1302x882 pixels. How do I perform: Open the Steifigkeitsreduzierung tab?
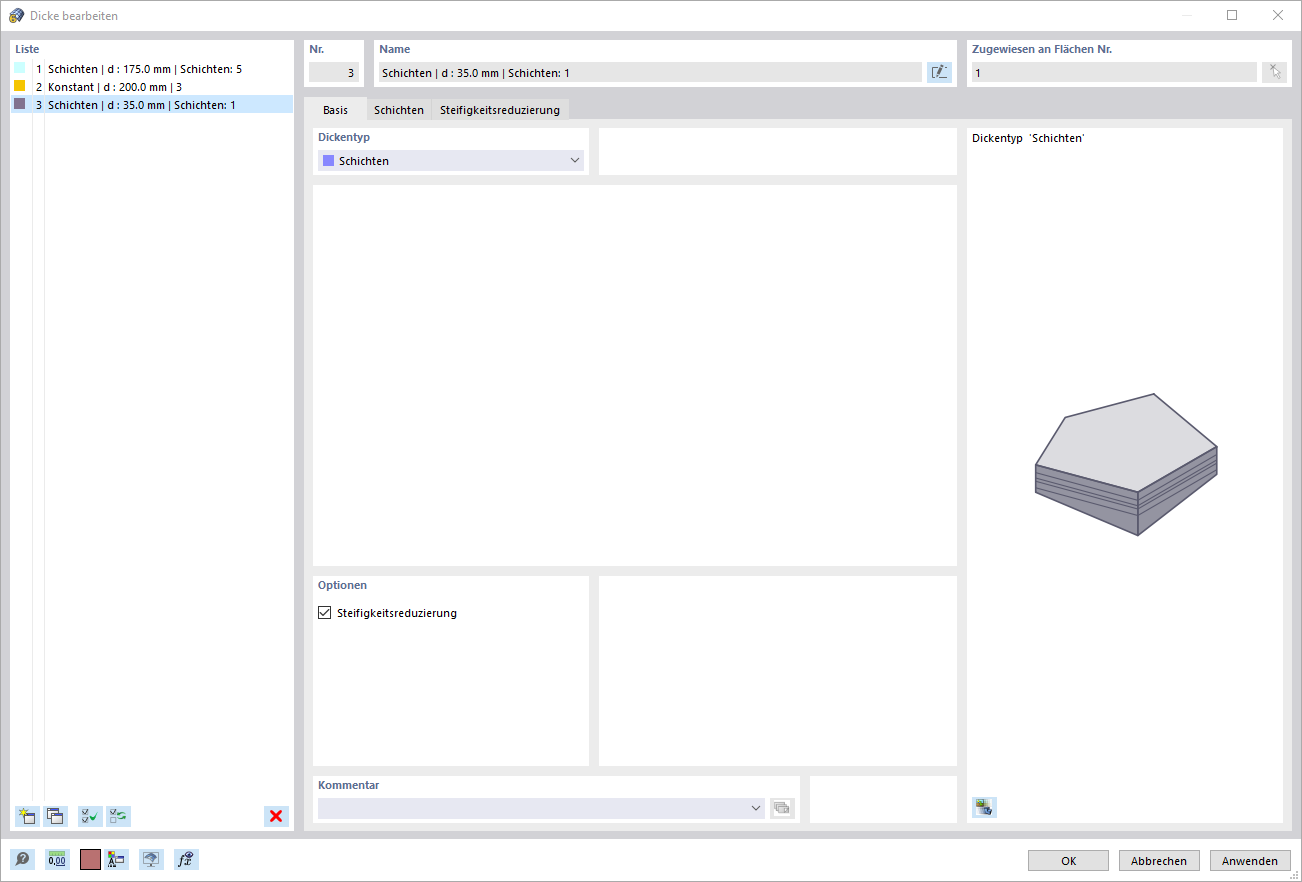pos(500,110)
